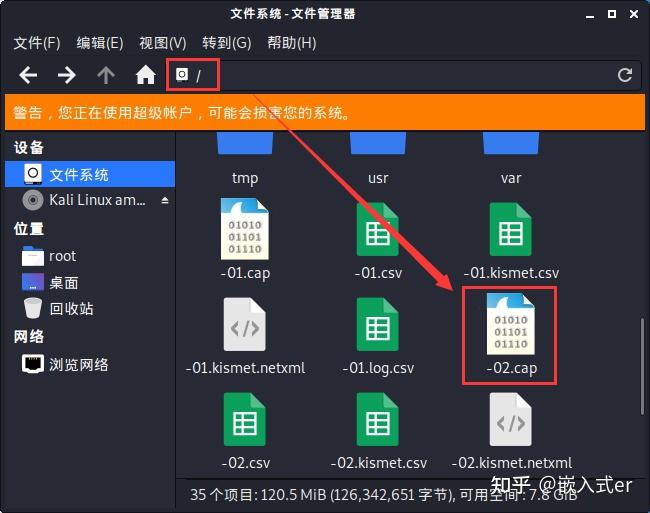
Task: Open the 浏览网络 network icon
Action: [x=32, y=364]
